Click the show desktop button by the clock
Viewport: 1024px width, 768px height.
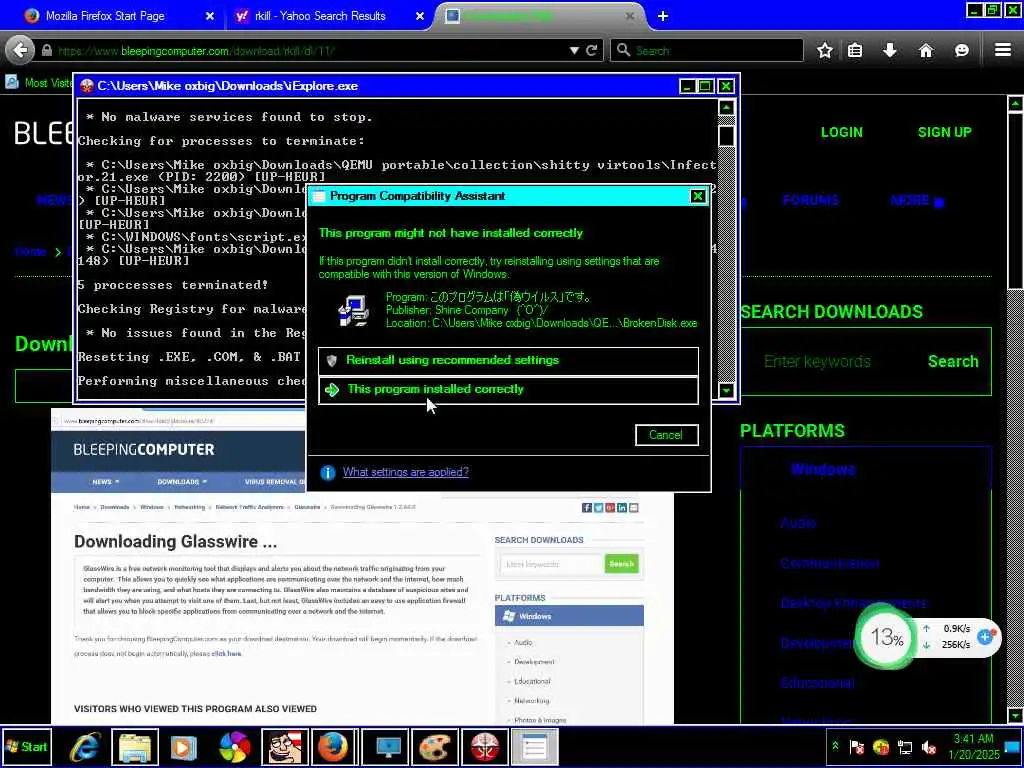[x=1013, y=746]
